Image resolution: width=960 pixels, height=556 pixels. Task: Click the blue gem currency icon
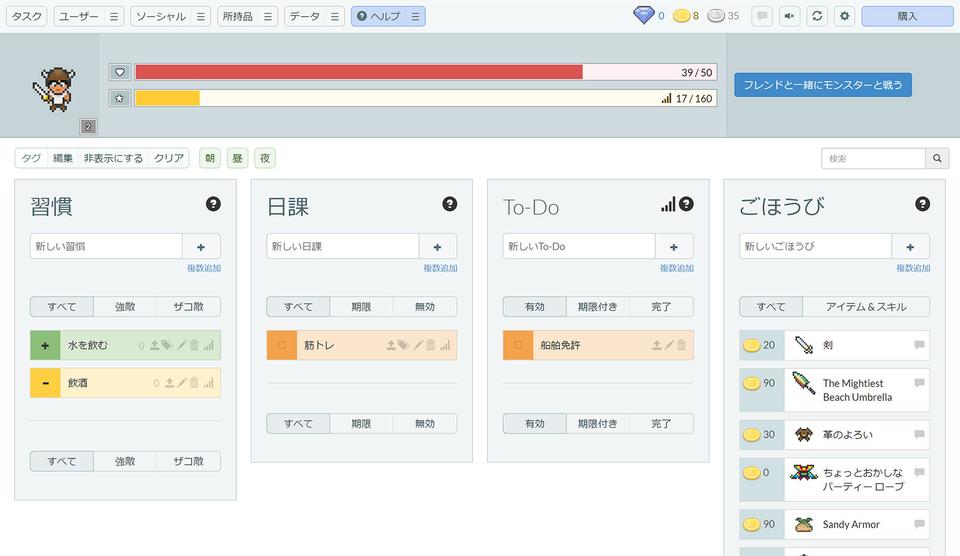tap(643, 15)
